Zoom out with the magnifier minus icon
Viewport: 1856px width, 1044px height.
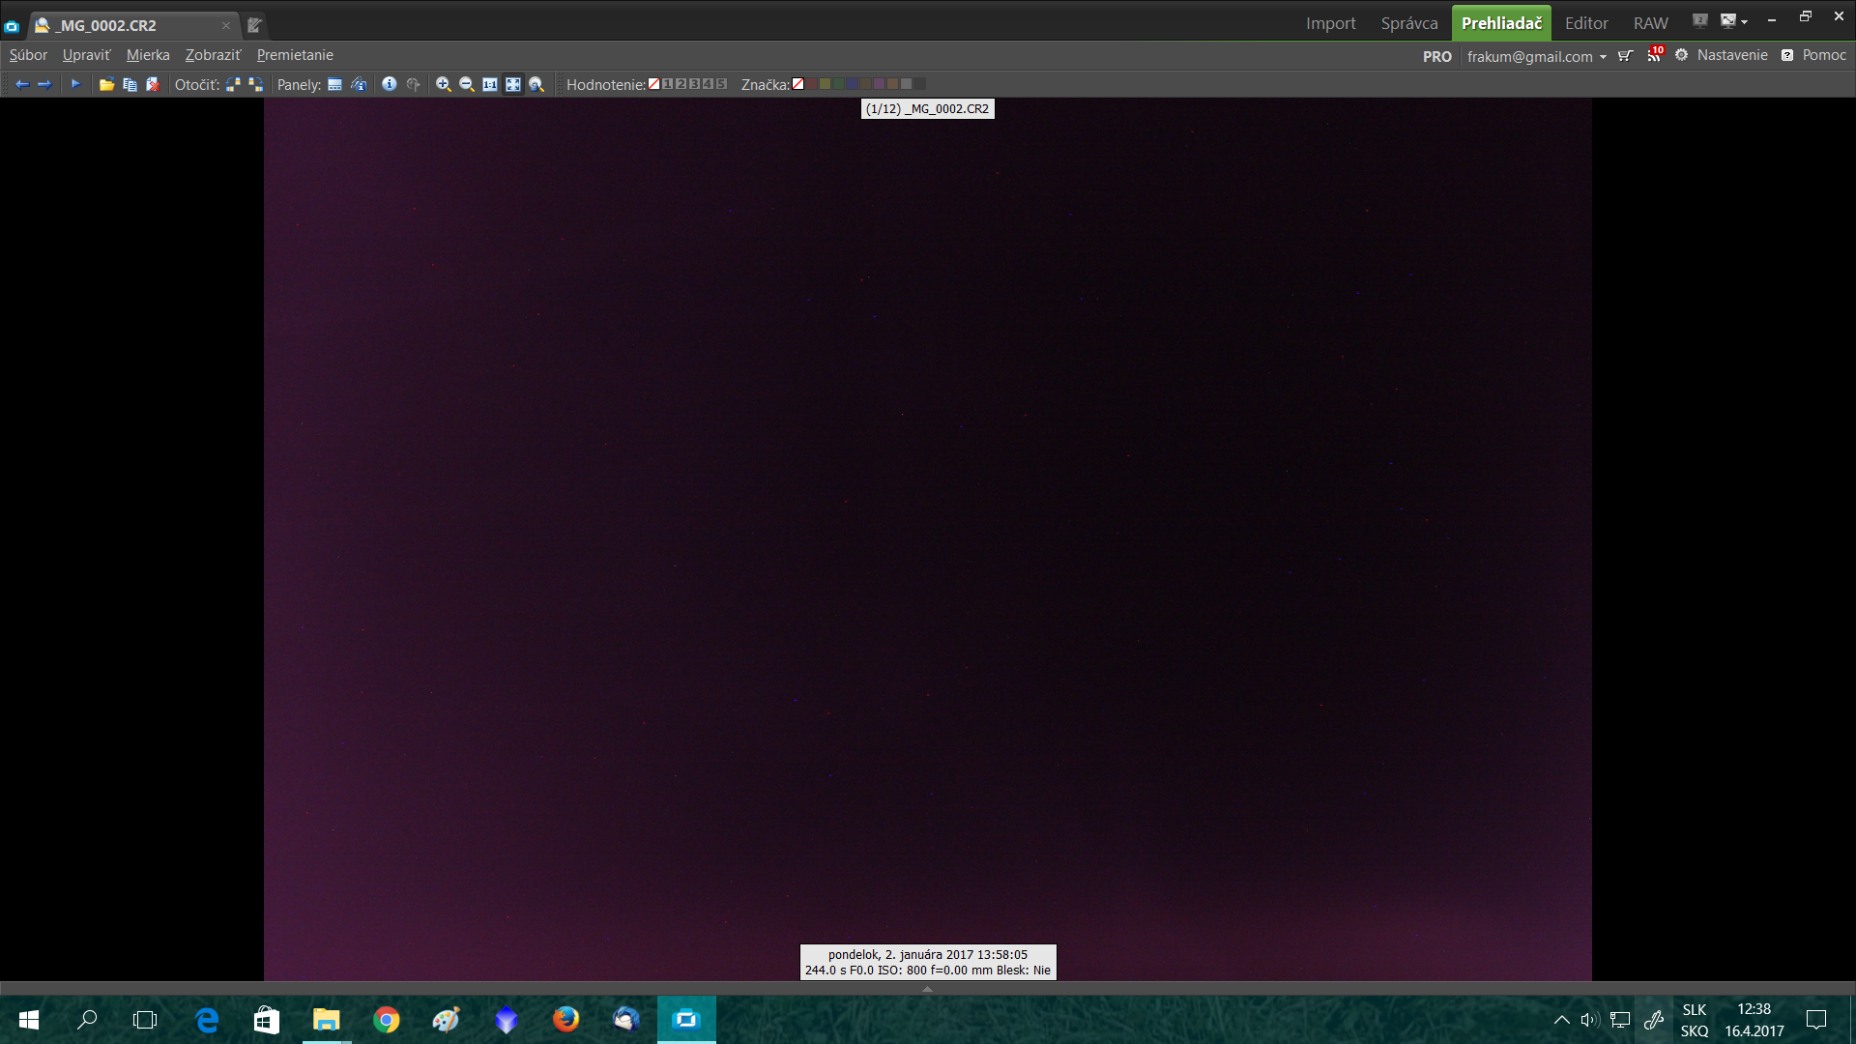(x=466, y=85)
